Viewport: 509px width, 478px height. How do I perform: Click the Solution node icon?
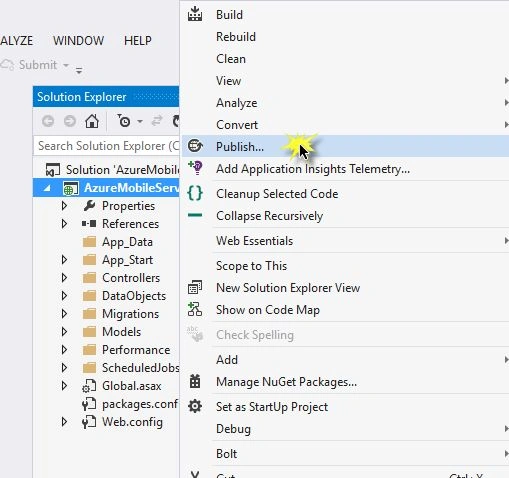53,170
